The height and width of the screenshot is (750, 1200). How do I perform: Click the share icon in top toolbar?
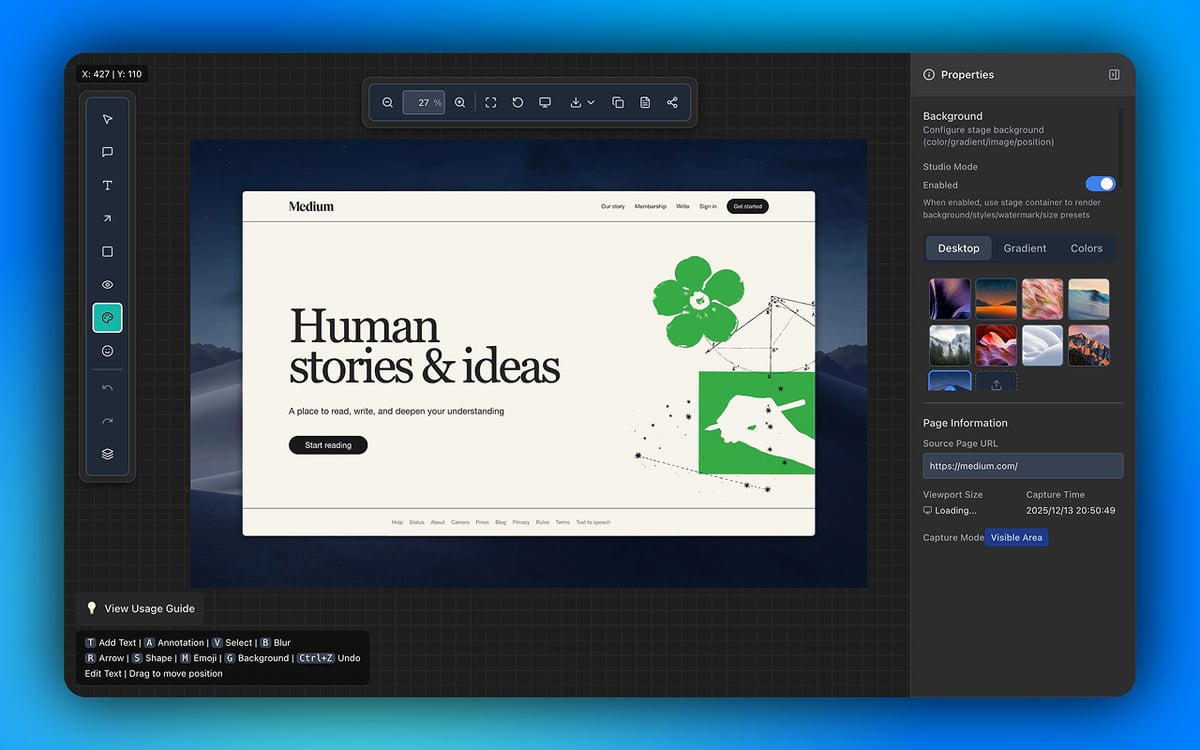pos(672,103)
